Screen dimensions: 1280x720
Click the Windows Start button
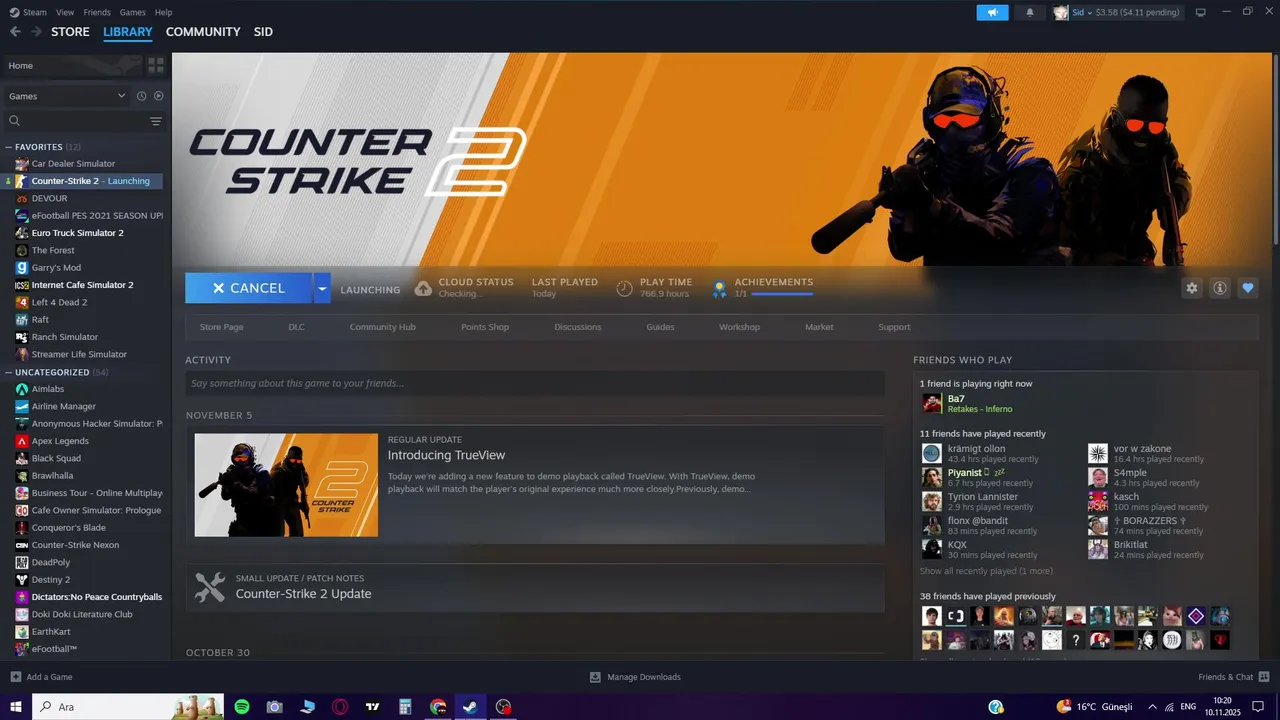[x=16, y=707]
